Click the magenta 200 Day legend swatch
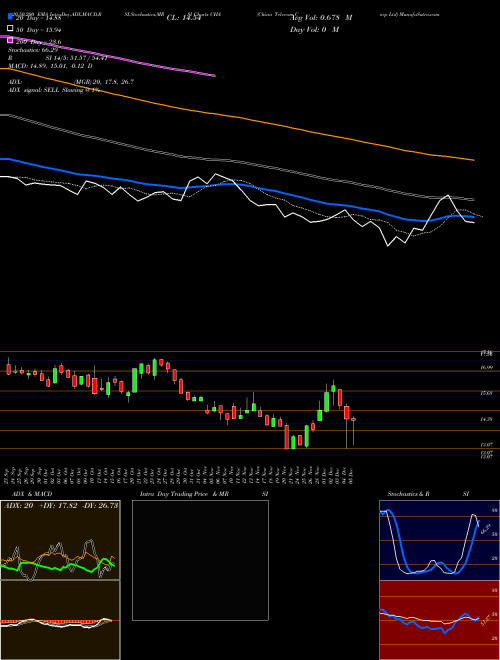This screenshot has height=660, width=500. (11, 41)
